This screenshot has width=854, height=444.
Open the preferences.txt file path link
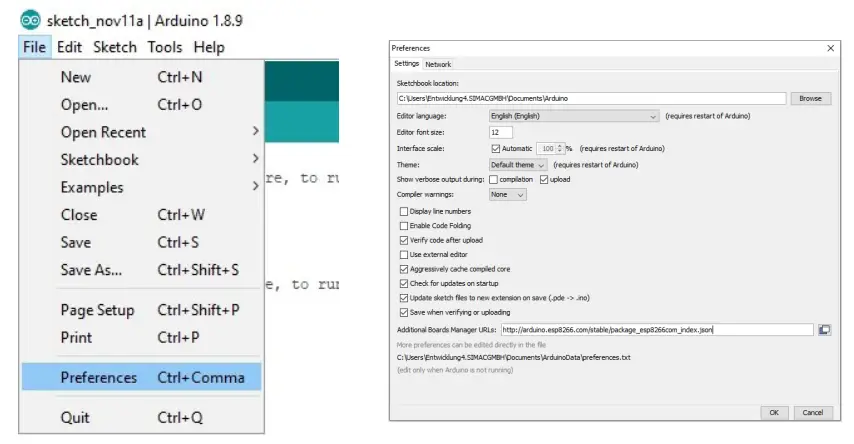[514, 357]
